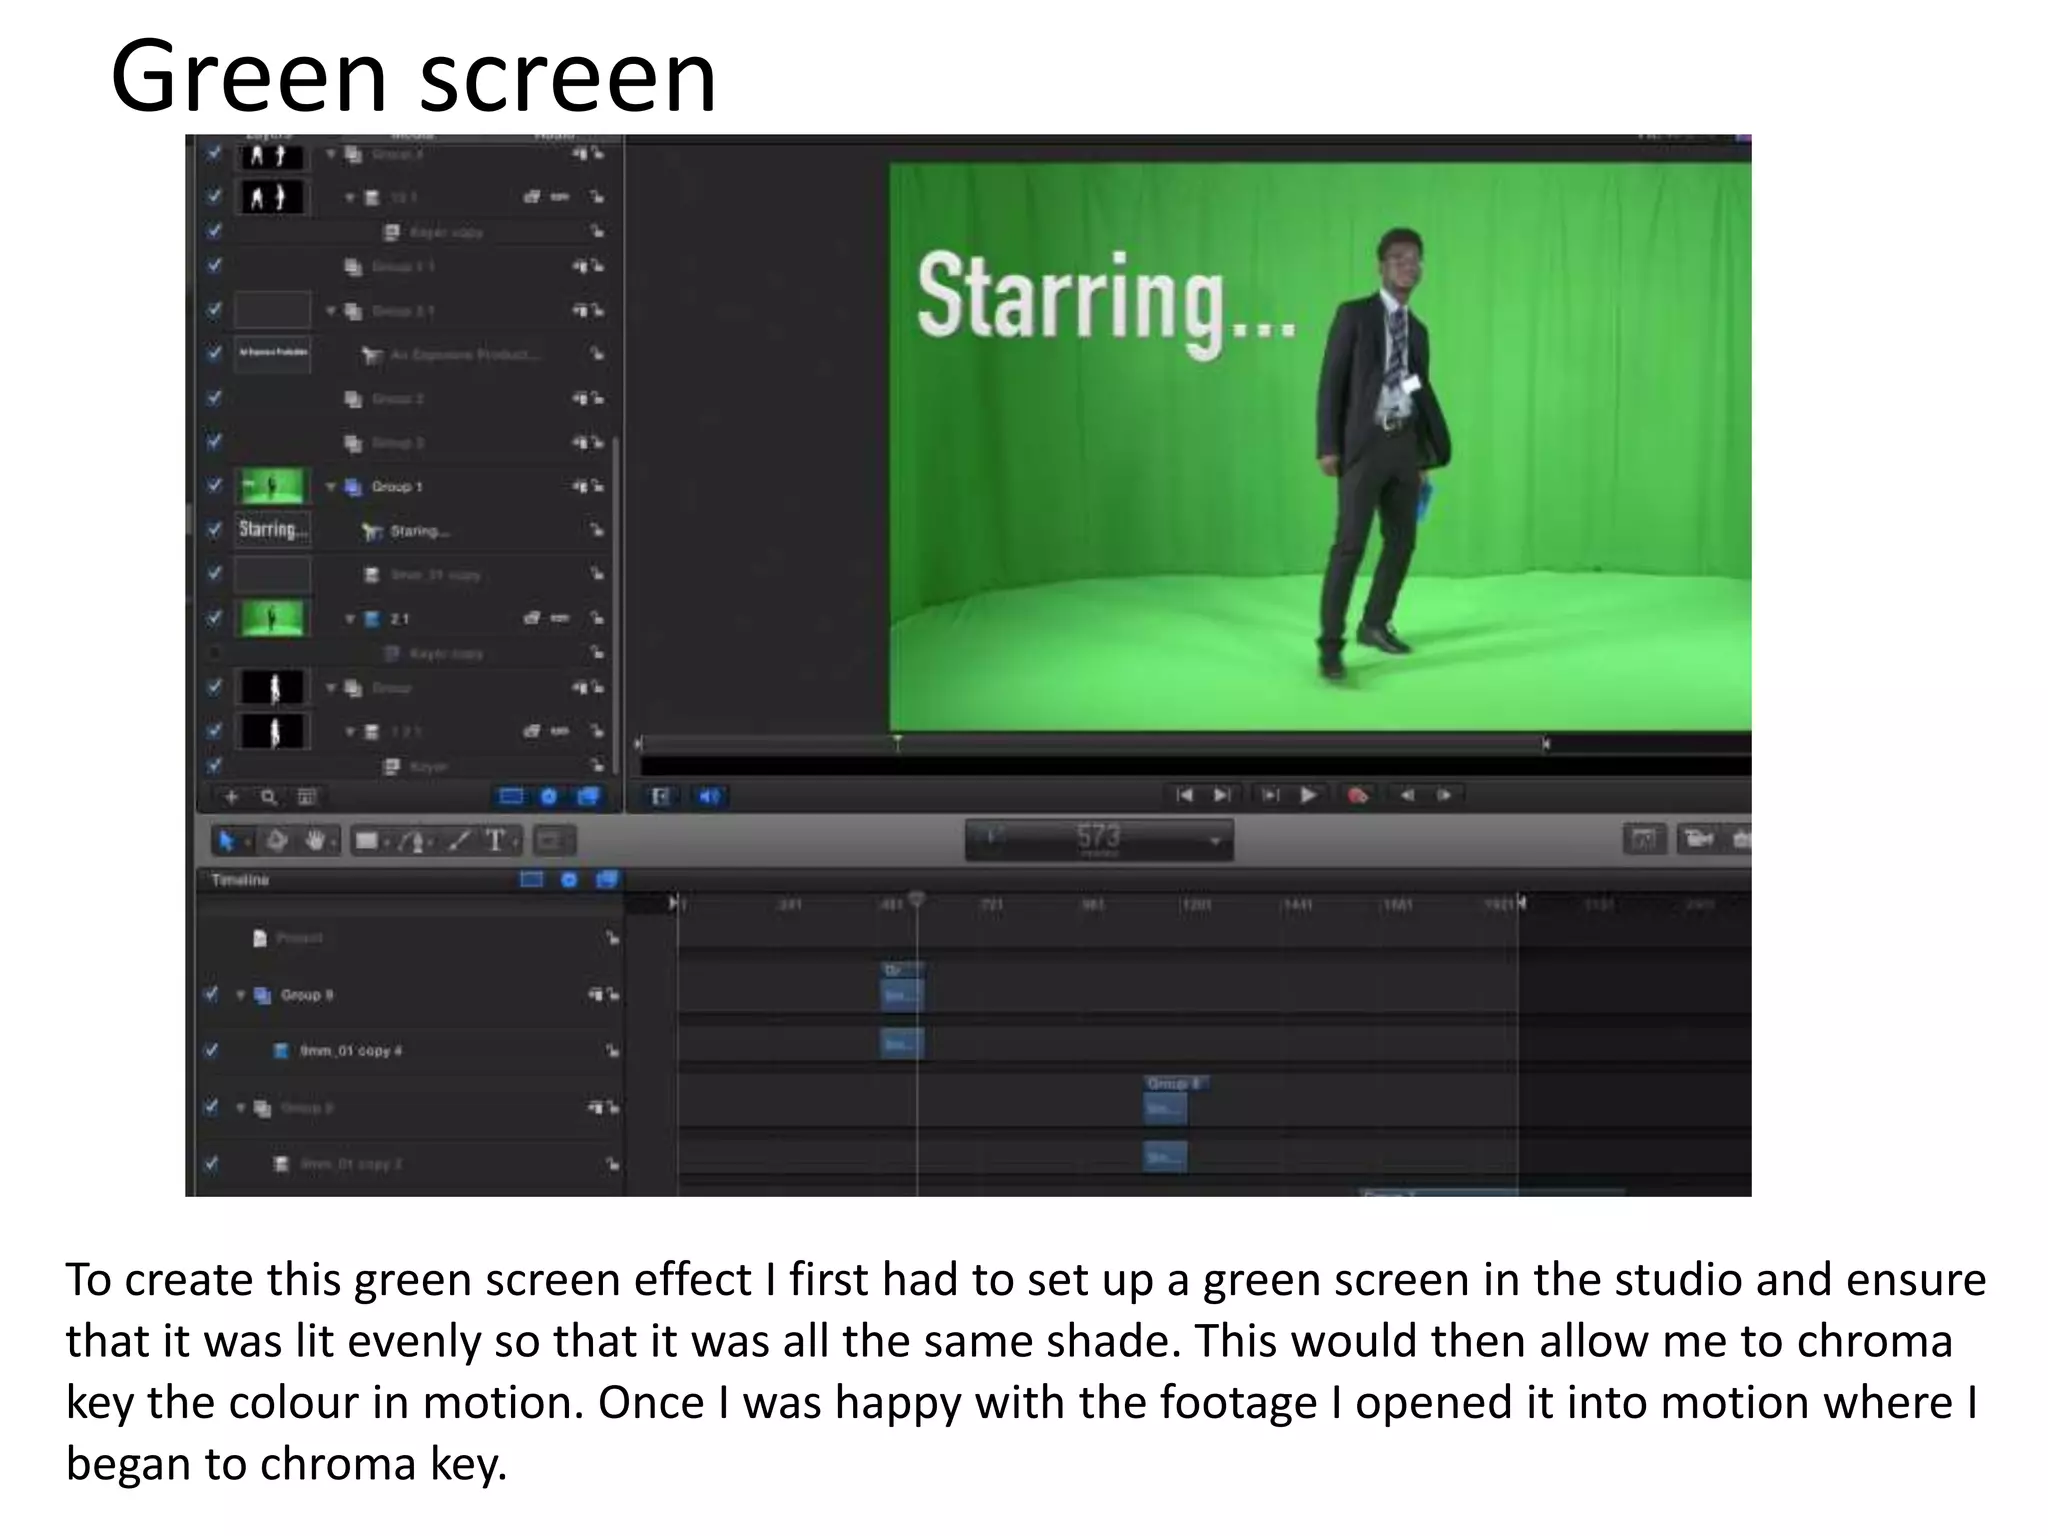This screenshot has height=1536, width=2048.
Task: Select the Text tool
Action: point(495,841)
